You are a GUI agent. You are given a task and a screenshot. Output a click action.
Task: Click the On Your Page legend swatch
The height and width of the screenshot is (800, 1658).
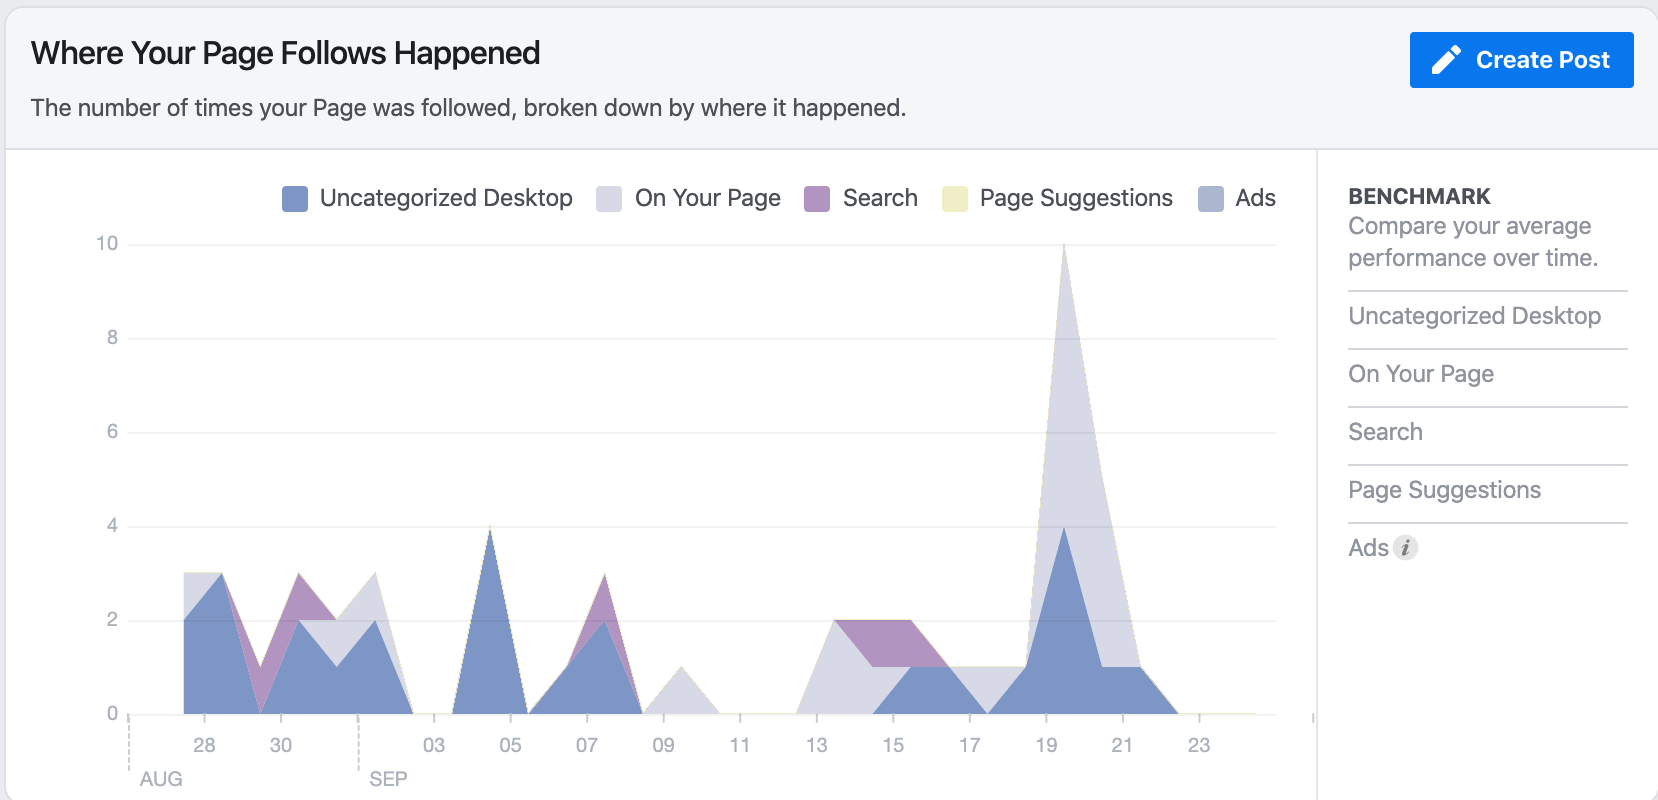pos(611,198)
